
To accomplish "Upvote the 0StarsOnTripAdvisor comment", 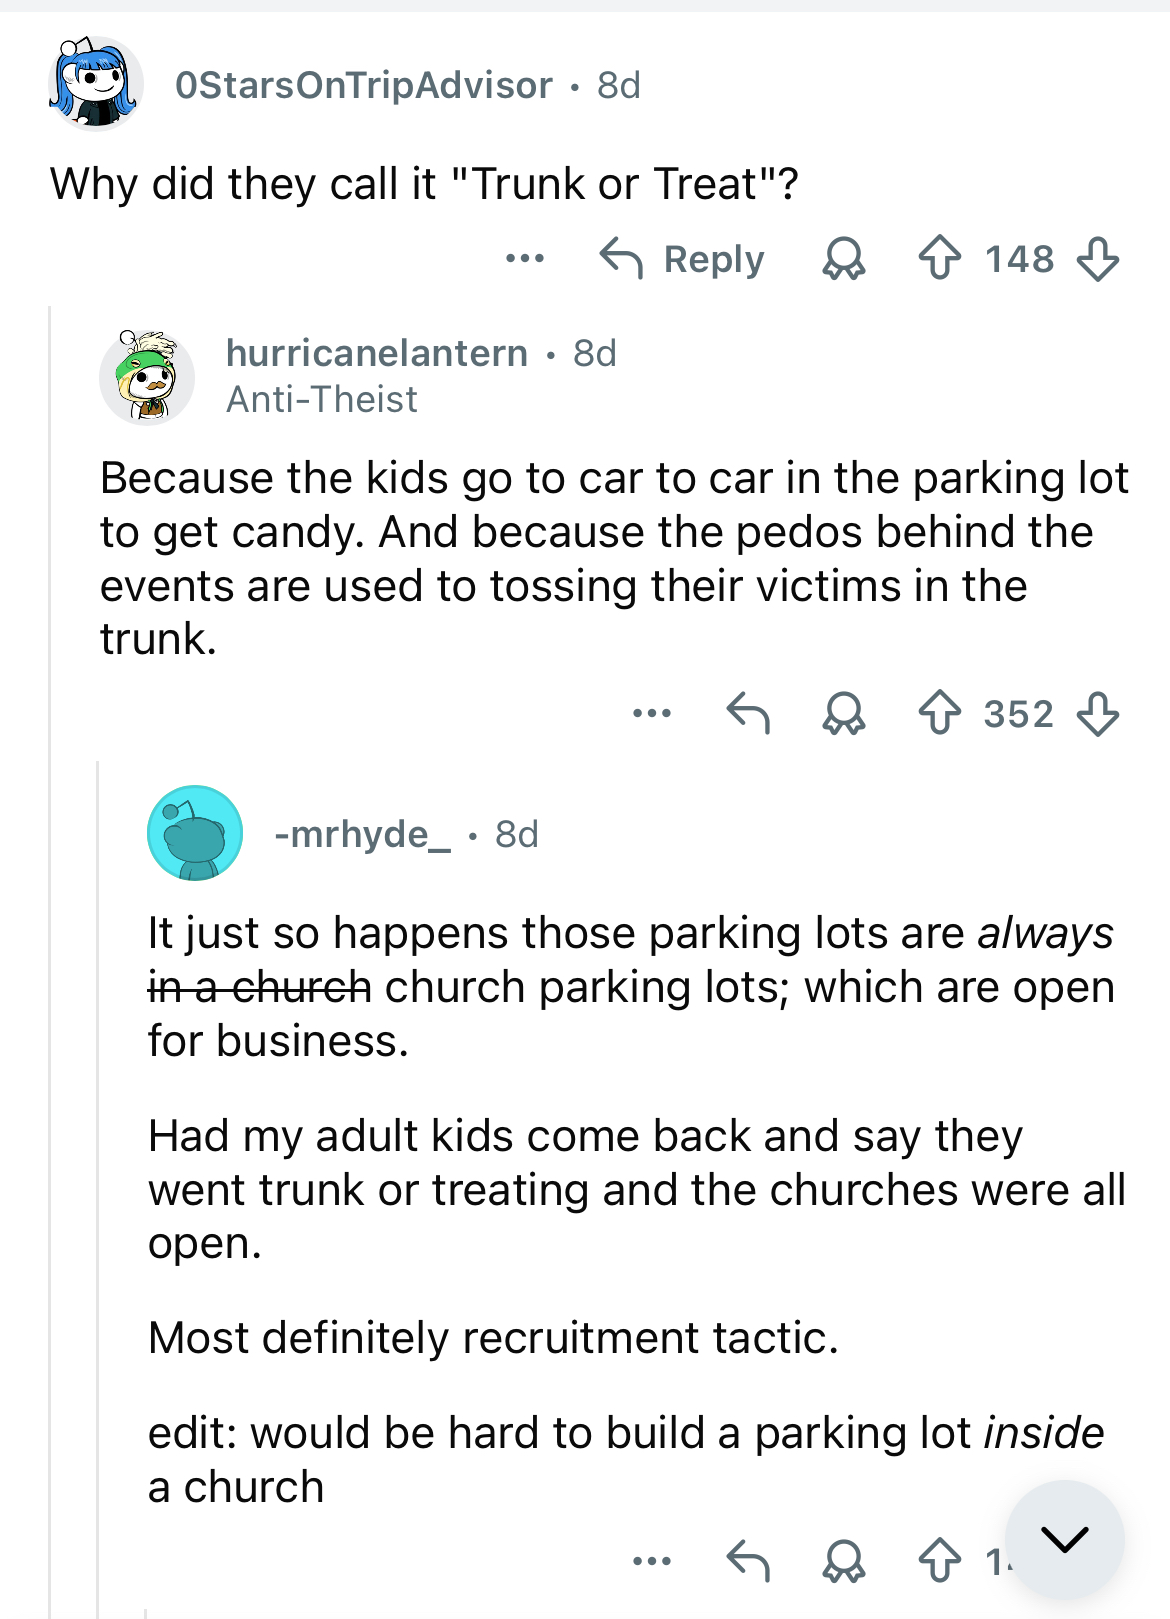I will (x=939, y=259).
